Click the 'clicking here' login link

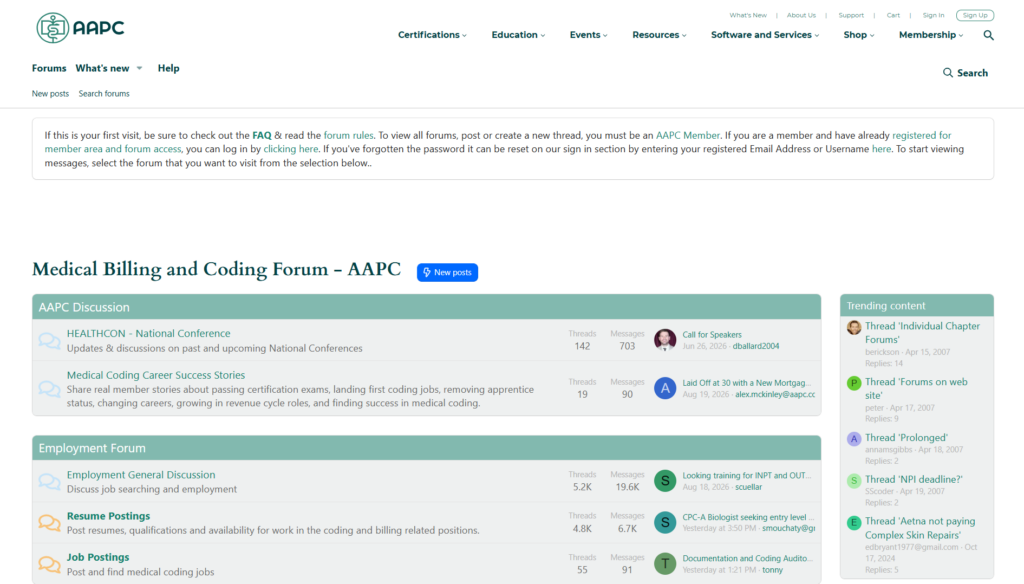click(291, 149)
